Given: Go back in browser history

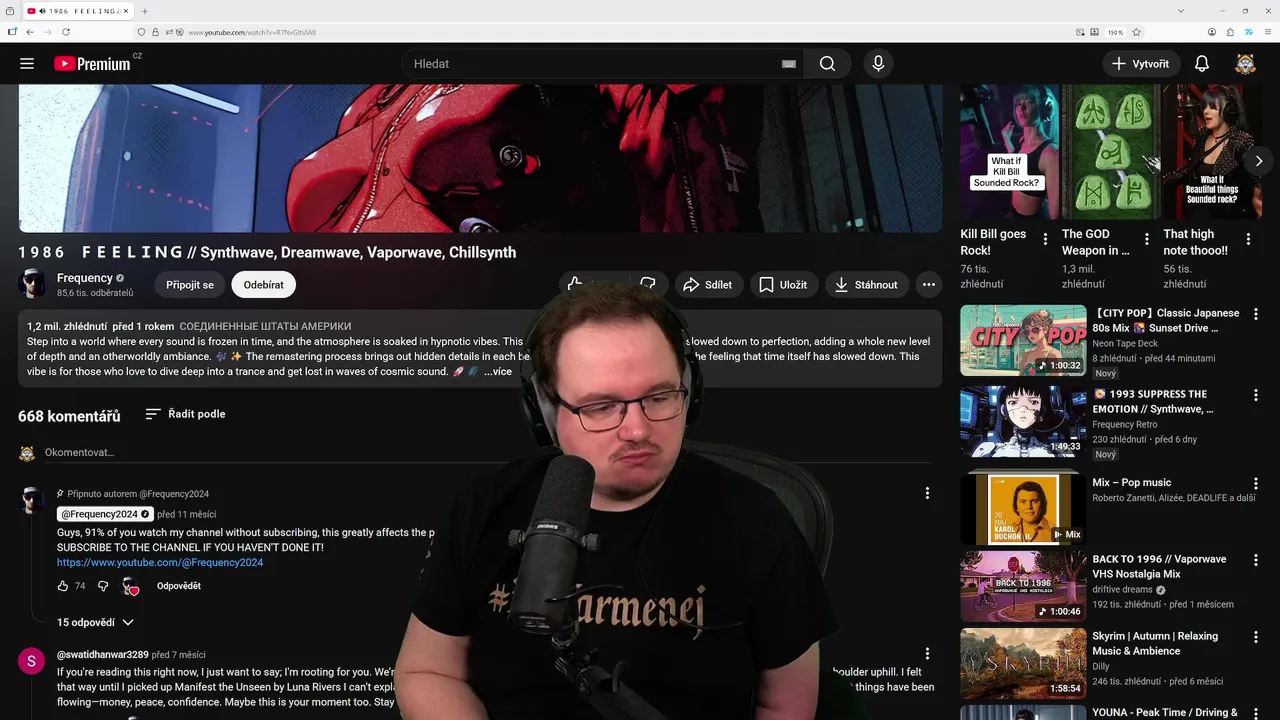Looking at the screenshot, I should tap(30, 32).
